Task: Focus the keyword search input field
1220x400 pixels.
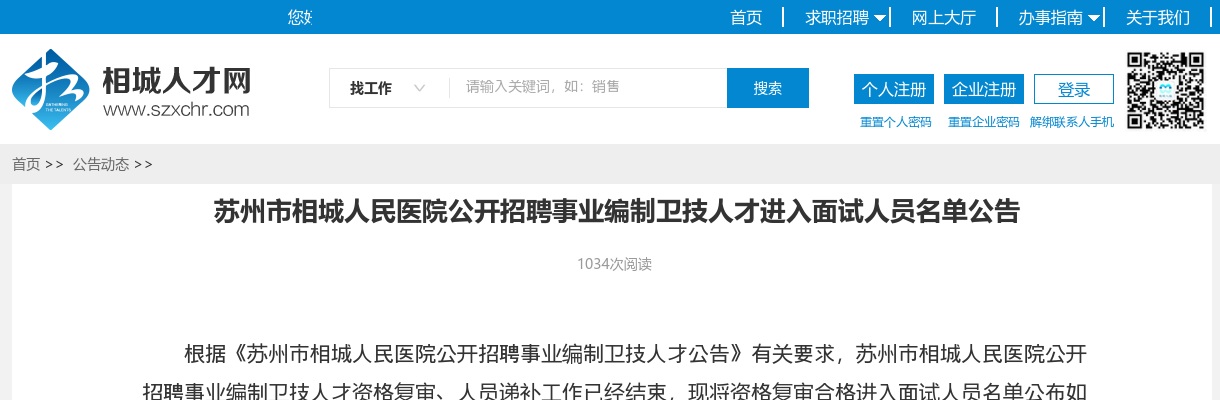Action: click(x=588, y=88)
